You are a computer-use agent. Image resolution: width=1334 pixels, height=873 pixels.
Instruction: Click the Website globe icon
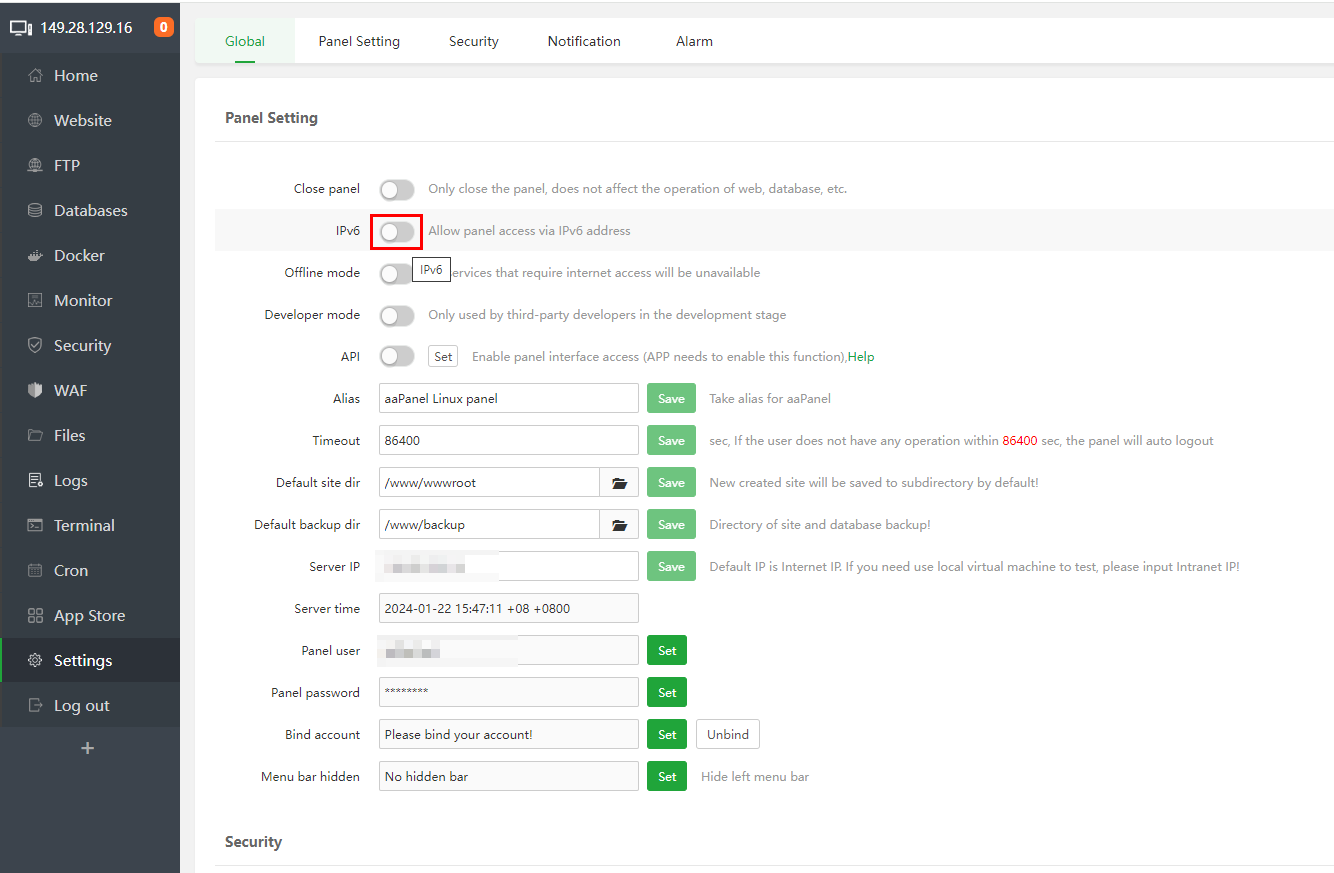36,121
